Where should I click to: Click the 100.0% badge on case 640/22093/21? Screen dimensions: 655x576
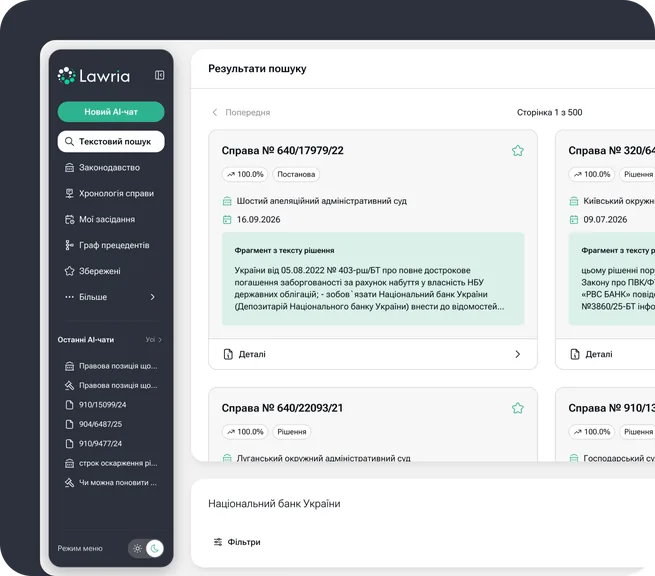[245, 432]
